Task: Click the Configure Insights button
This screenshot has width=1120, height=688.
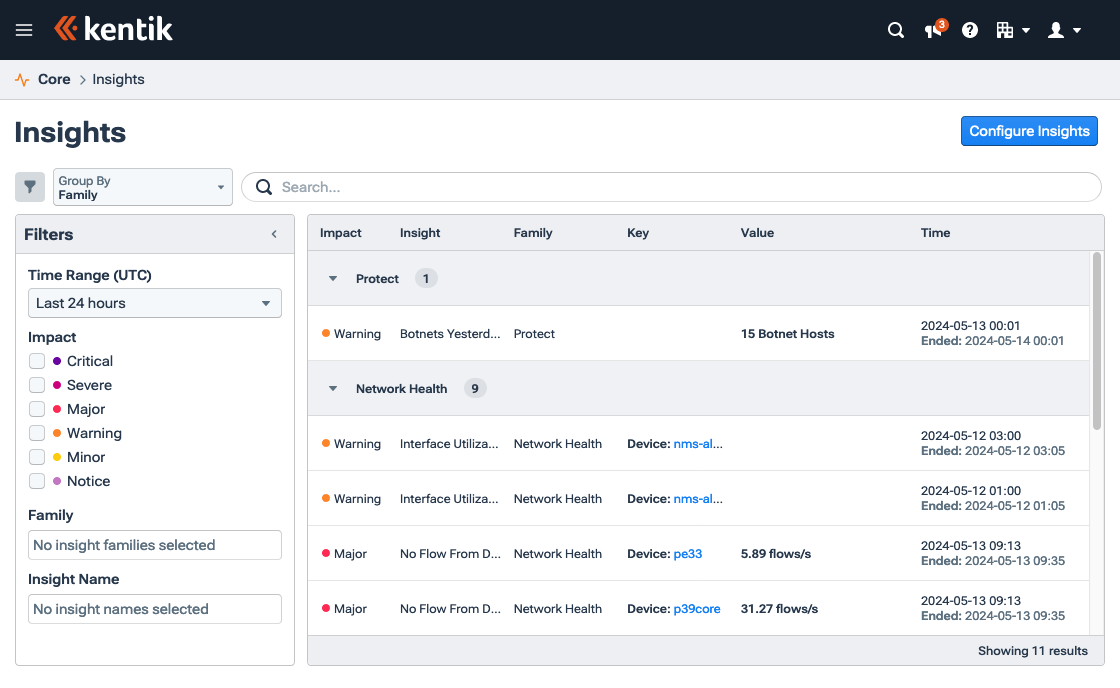Action: pyautogui.click(x=1029, y=131)
